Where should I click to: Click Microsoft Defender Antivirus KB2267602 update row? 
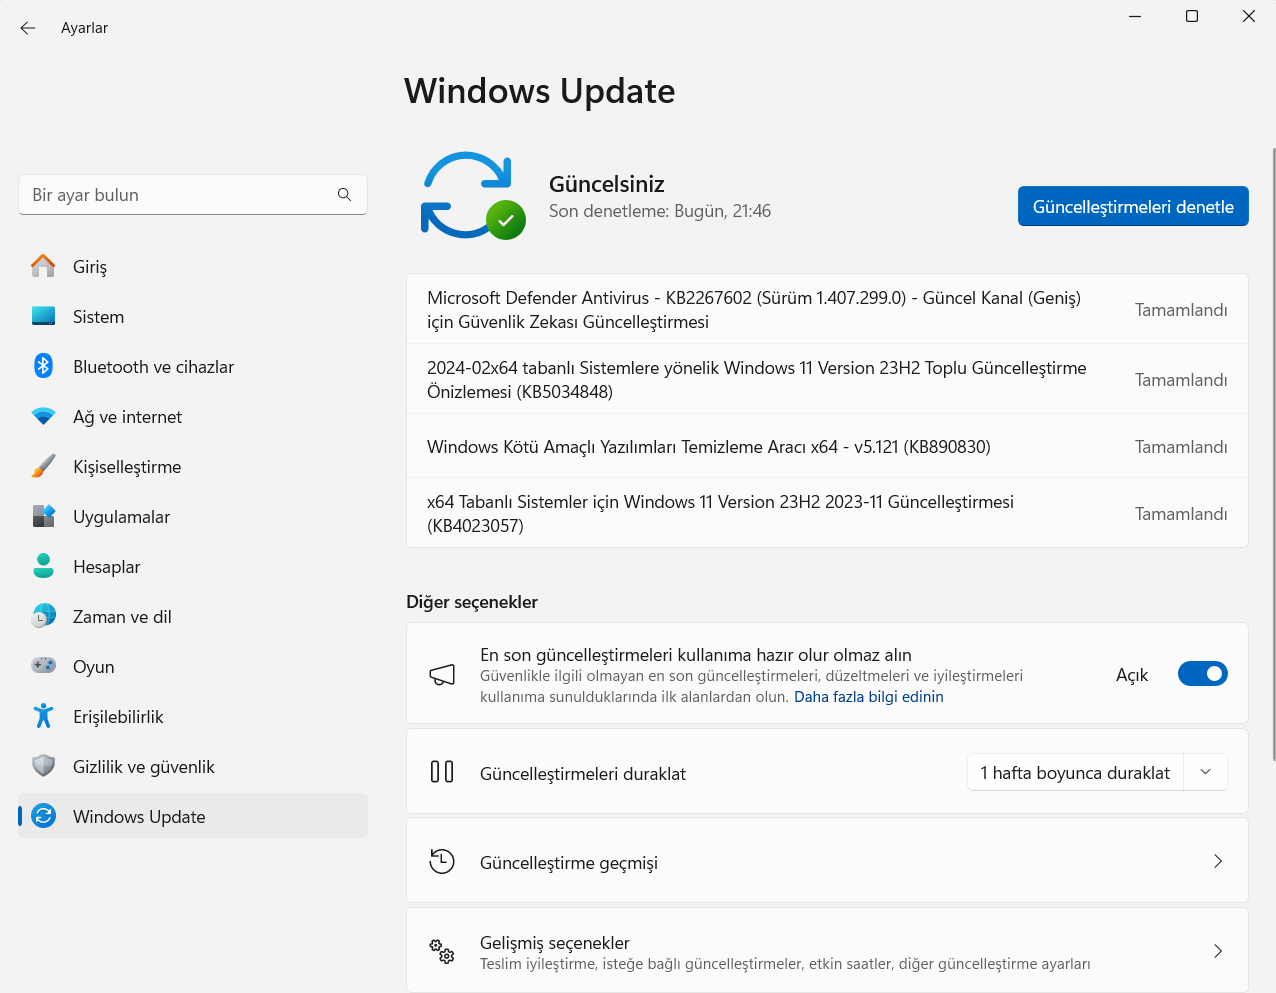point(827,309)
